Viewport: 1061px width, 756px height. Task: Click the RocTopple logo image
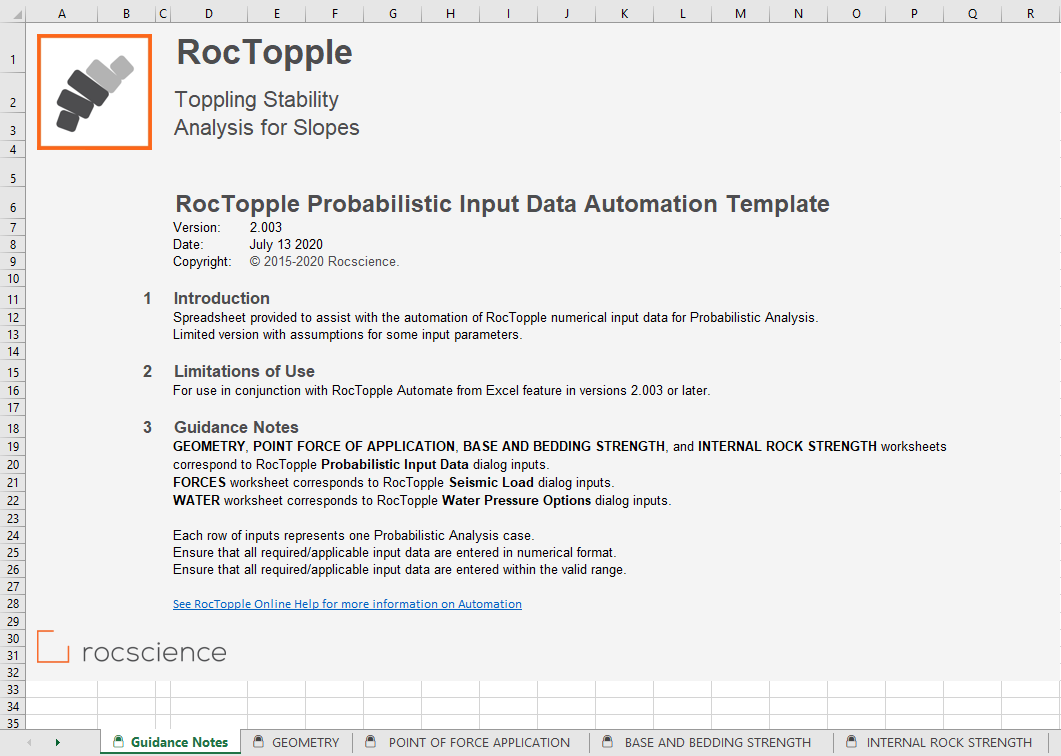[x=94, y=92]
